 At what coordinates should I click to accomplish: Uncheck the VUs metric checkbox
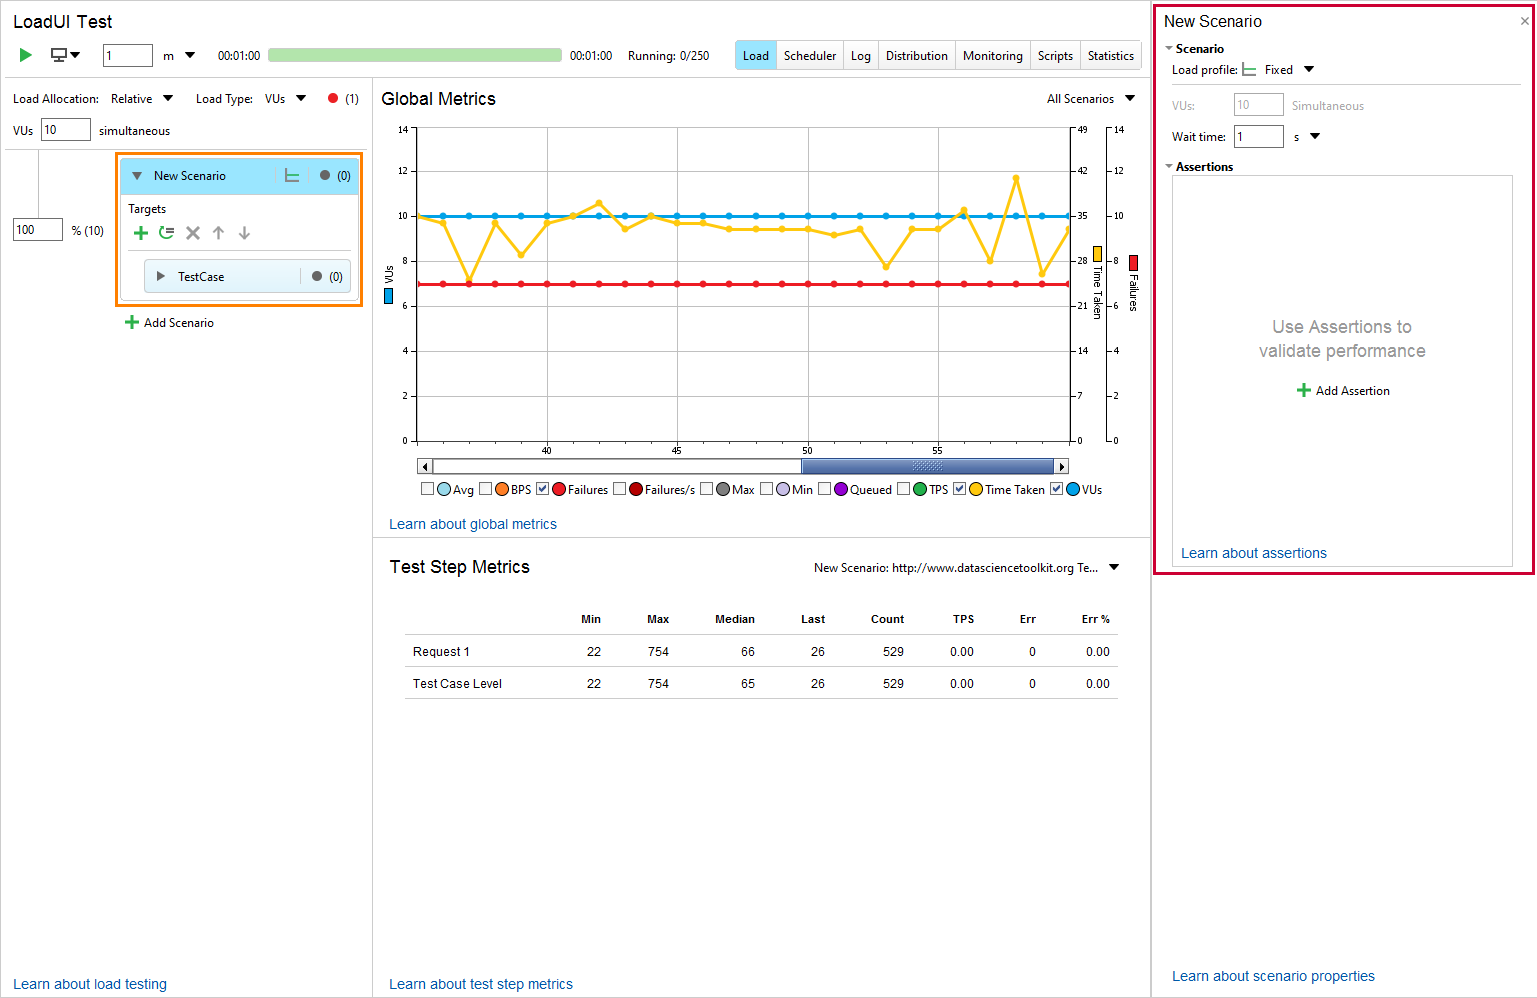point(1057,489)
